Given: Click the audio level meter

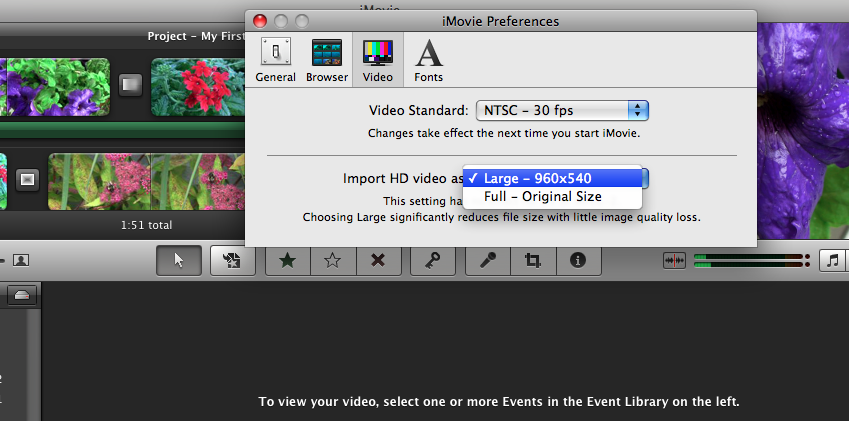Looking at the screenshot, I should point(751,261).
